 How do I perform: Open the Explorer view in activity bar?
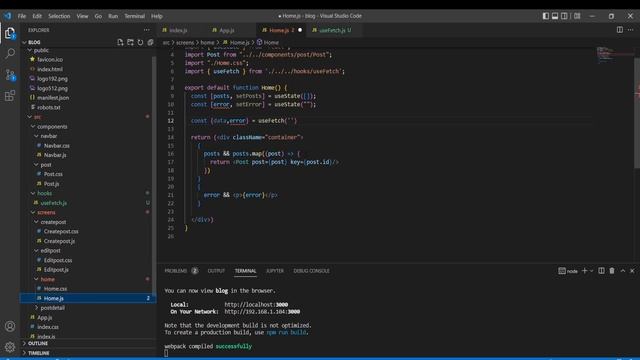coord(10,33)
